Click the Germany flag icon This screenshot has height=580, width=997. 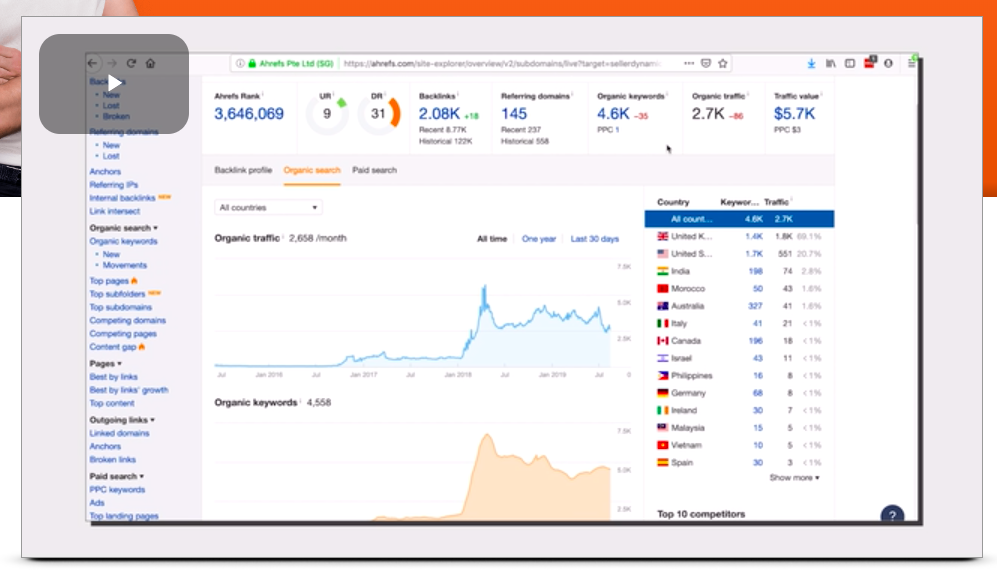663,393
